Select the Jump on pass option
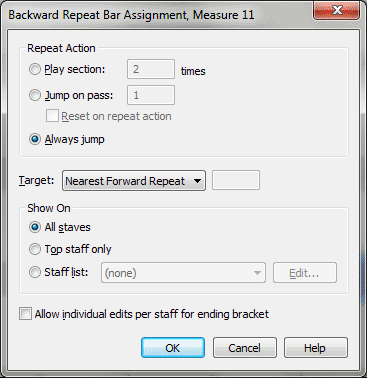 [x=35, y=95]
